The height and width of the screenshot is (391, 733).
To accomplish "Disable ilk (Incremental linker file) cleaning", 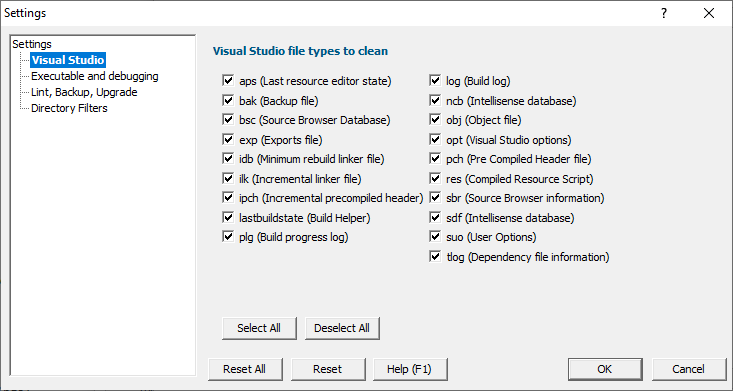I will click(x=228, y=179).
